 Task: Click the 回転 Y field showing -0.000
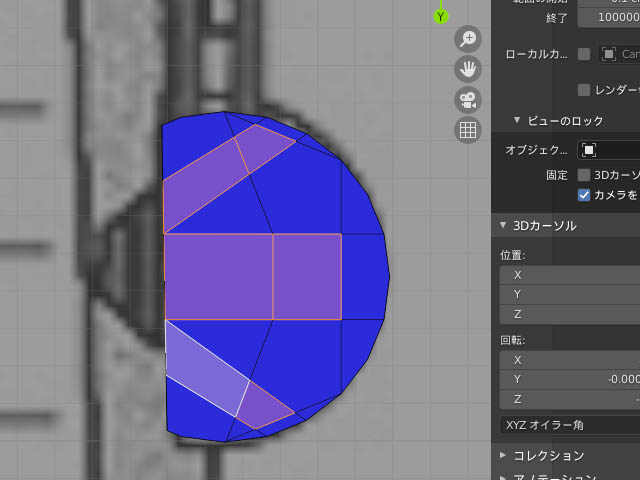click(570, 380)
